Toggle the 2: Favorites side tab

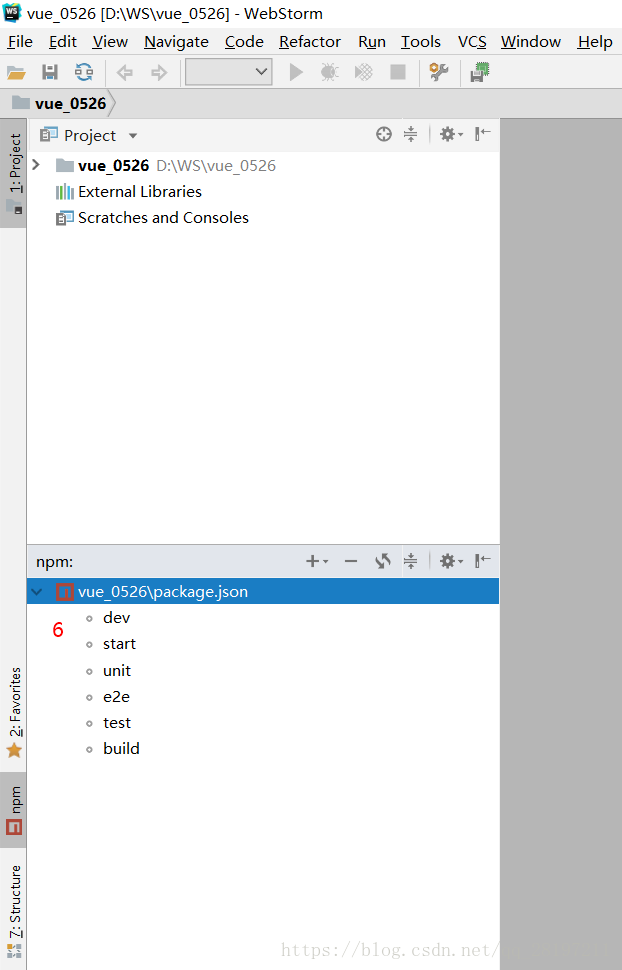pyautogui.click(x=14, y=711)
